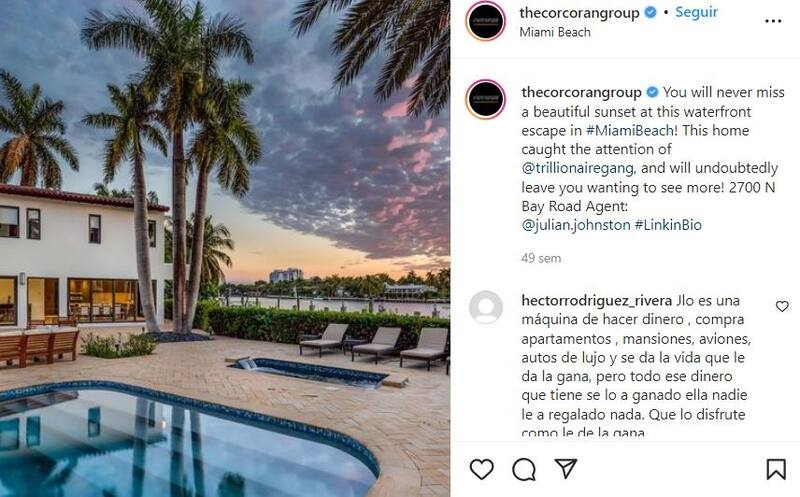The image size is (800, 497).
Task: Open thecorcorangroup profile picture in header
Action: 486,21
